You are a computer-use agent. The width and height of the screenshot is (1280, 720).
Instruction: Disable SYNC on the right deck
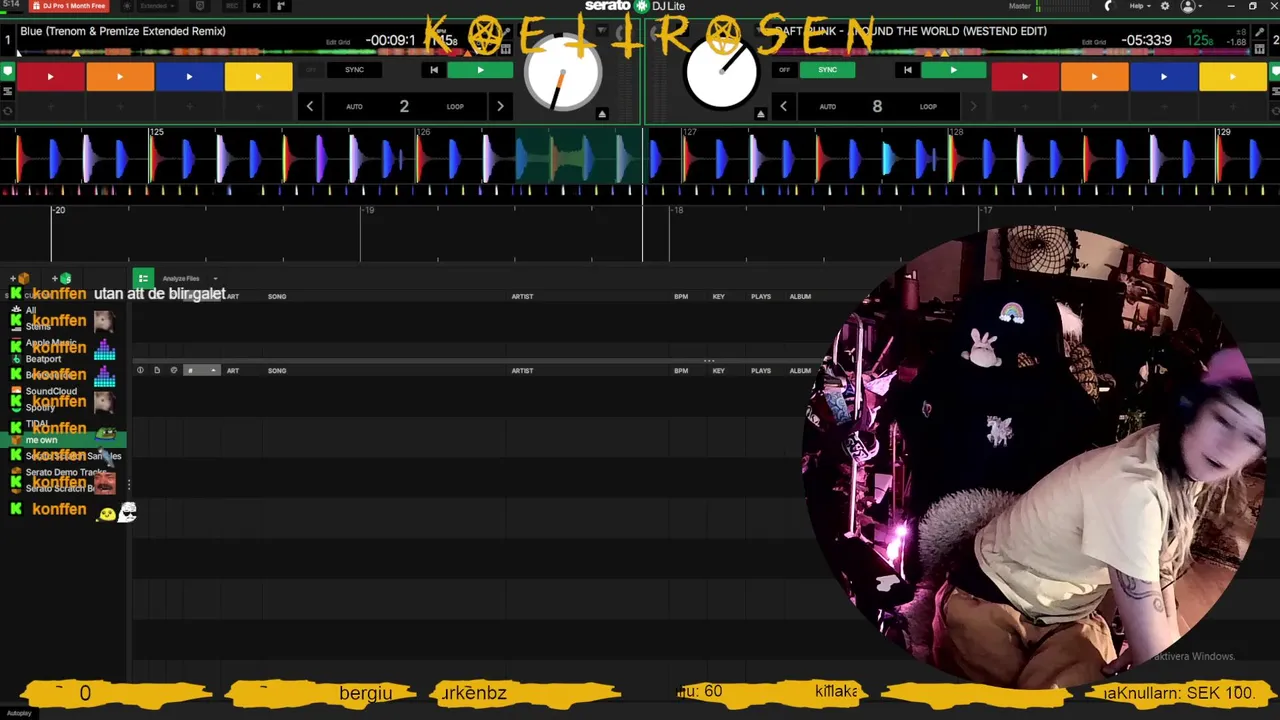point(827,70)
